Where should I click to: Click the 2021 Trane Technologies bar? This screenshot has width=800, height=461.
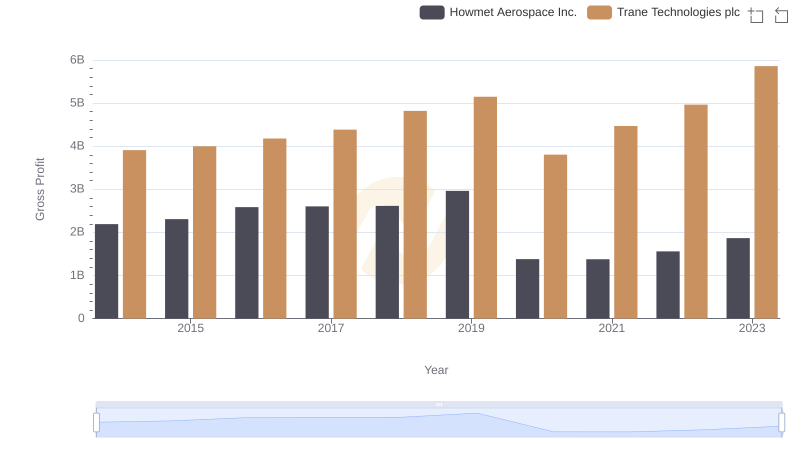(626, 222)
